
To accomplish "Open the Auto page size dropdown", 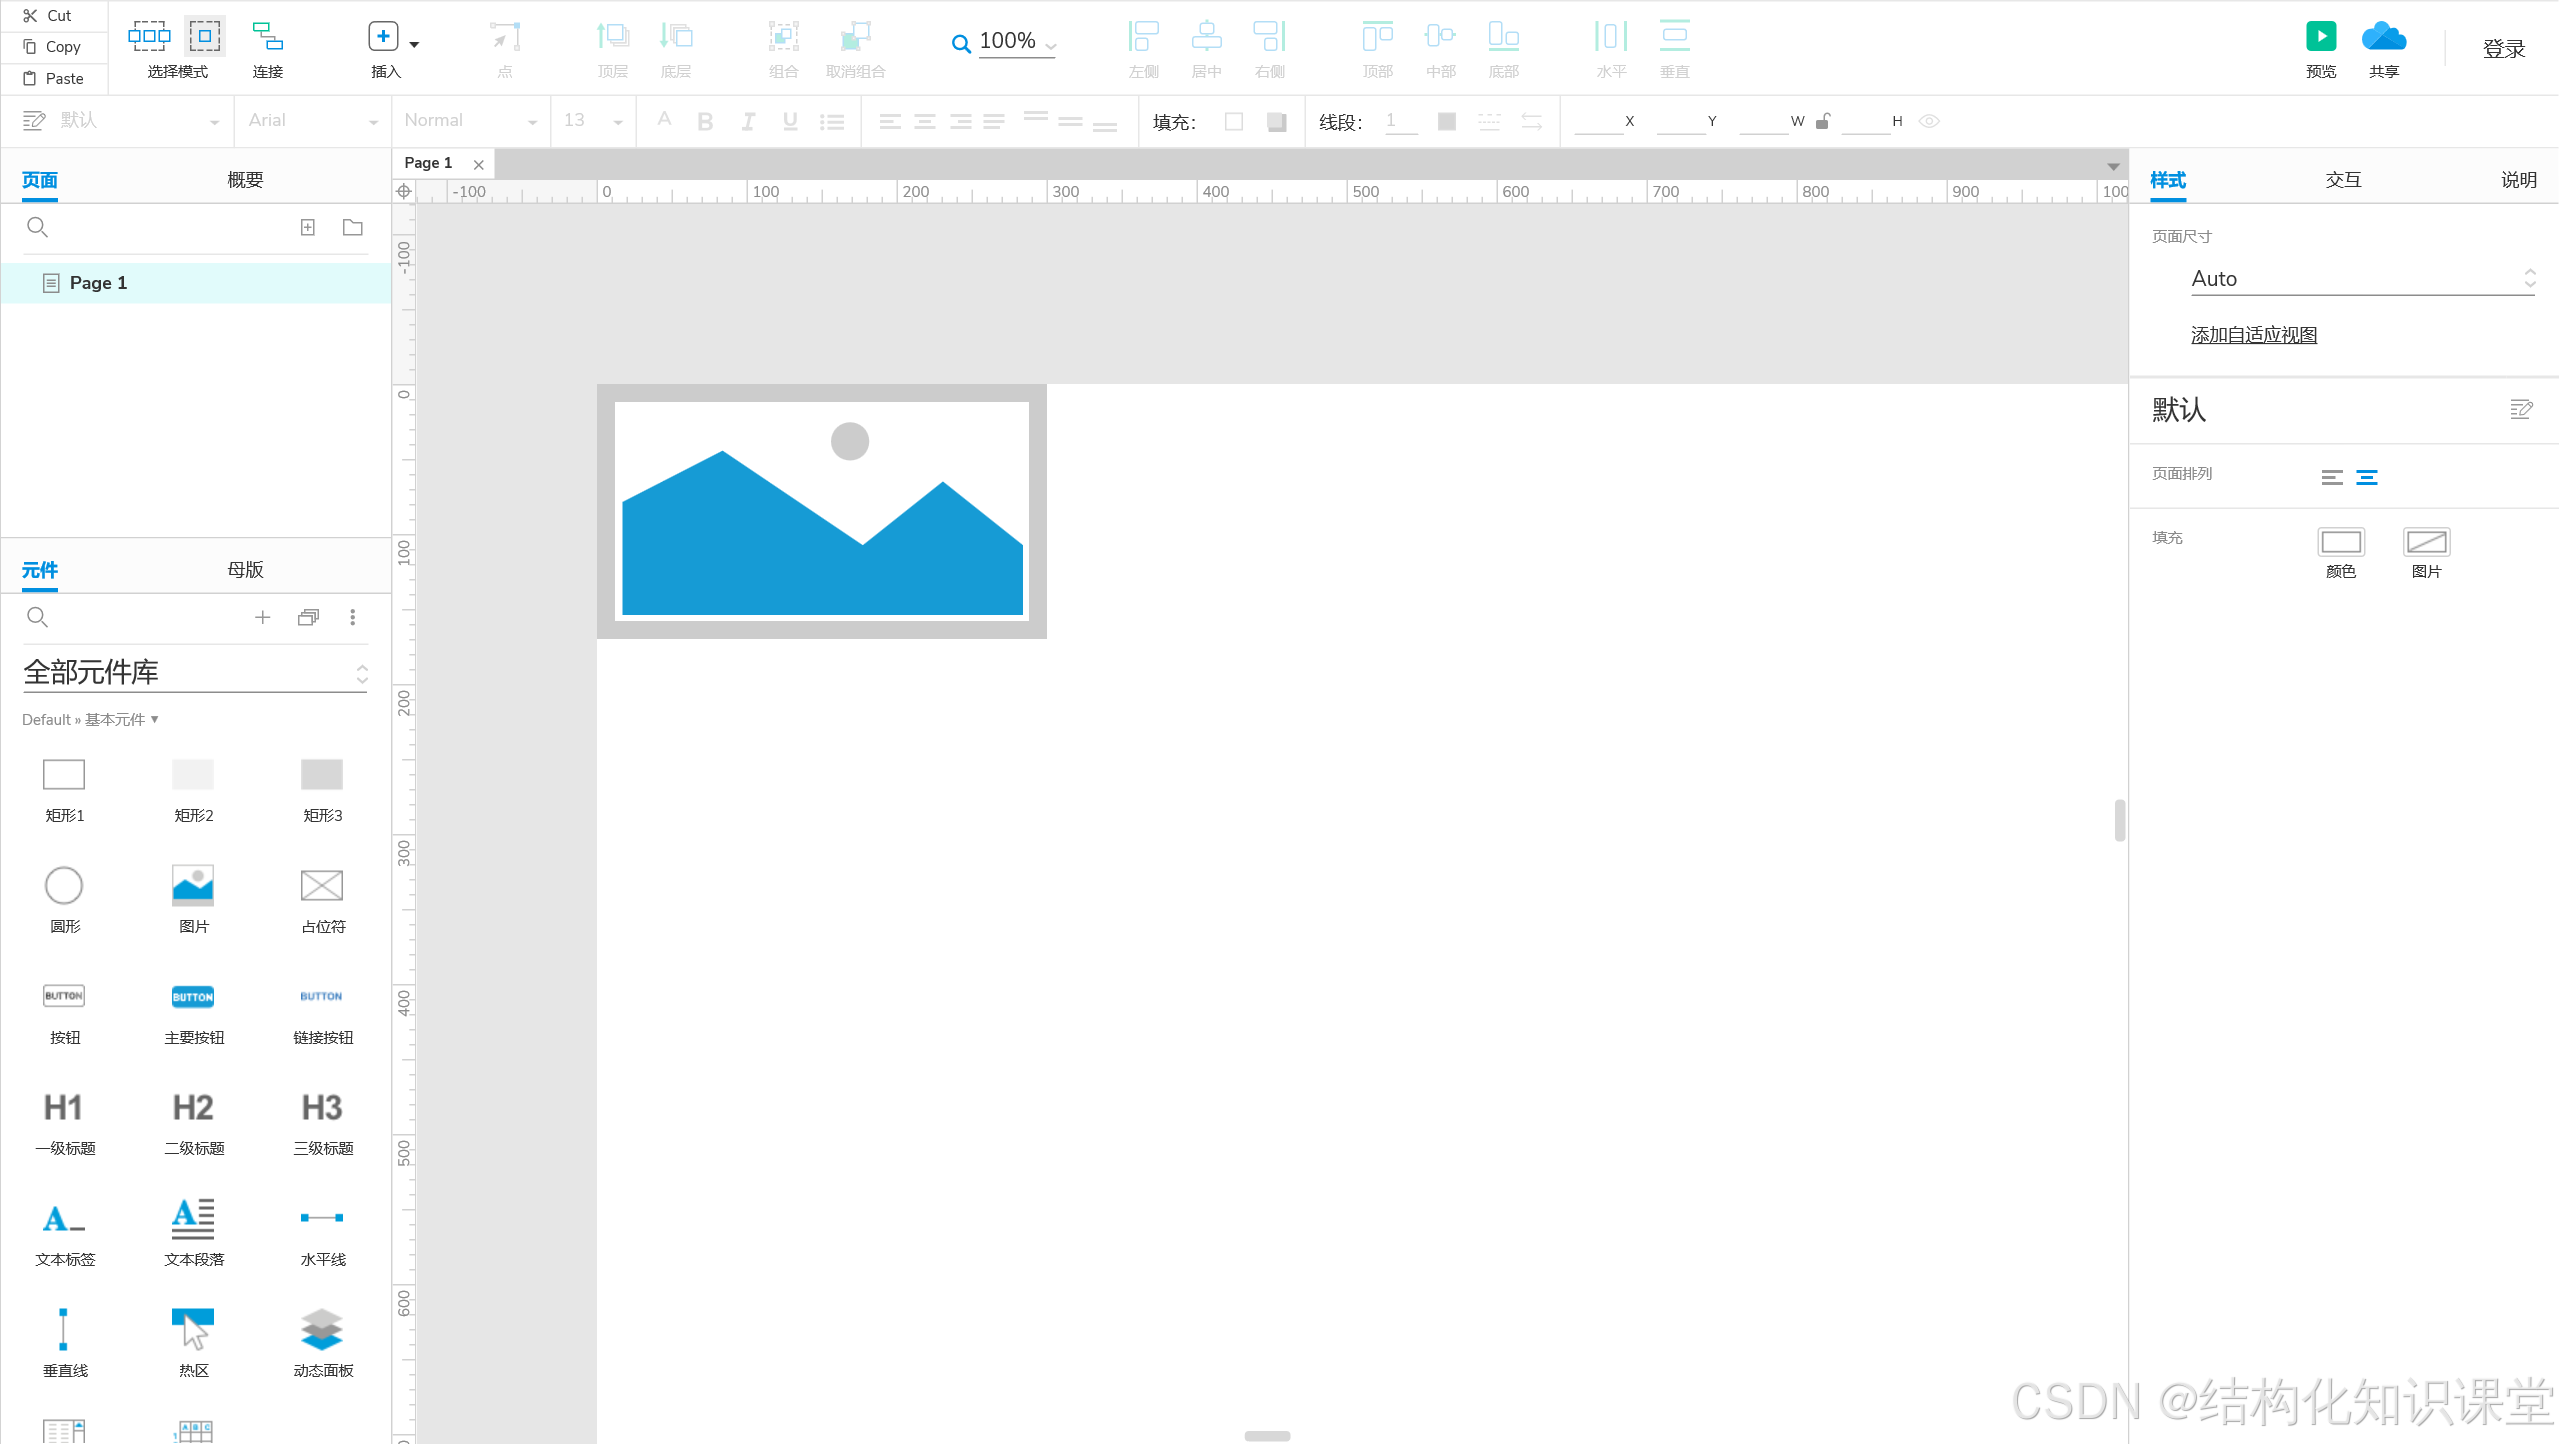I will coord(2360,279).
